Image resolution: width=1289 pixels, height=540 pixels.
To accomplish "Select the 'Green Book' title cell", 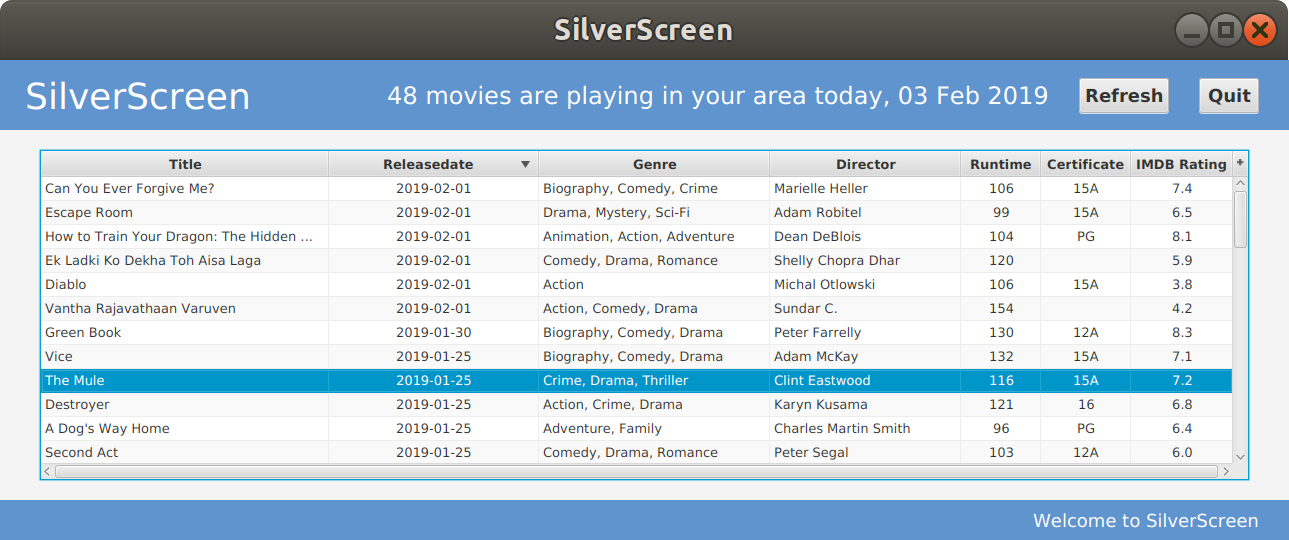I will (185, 332).
